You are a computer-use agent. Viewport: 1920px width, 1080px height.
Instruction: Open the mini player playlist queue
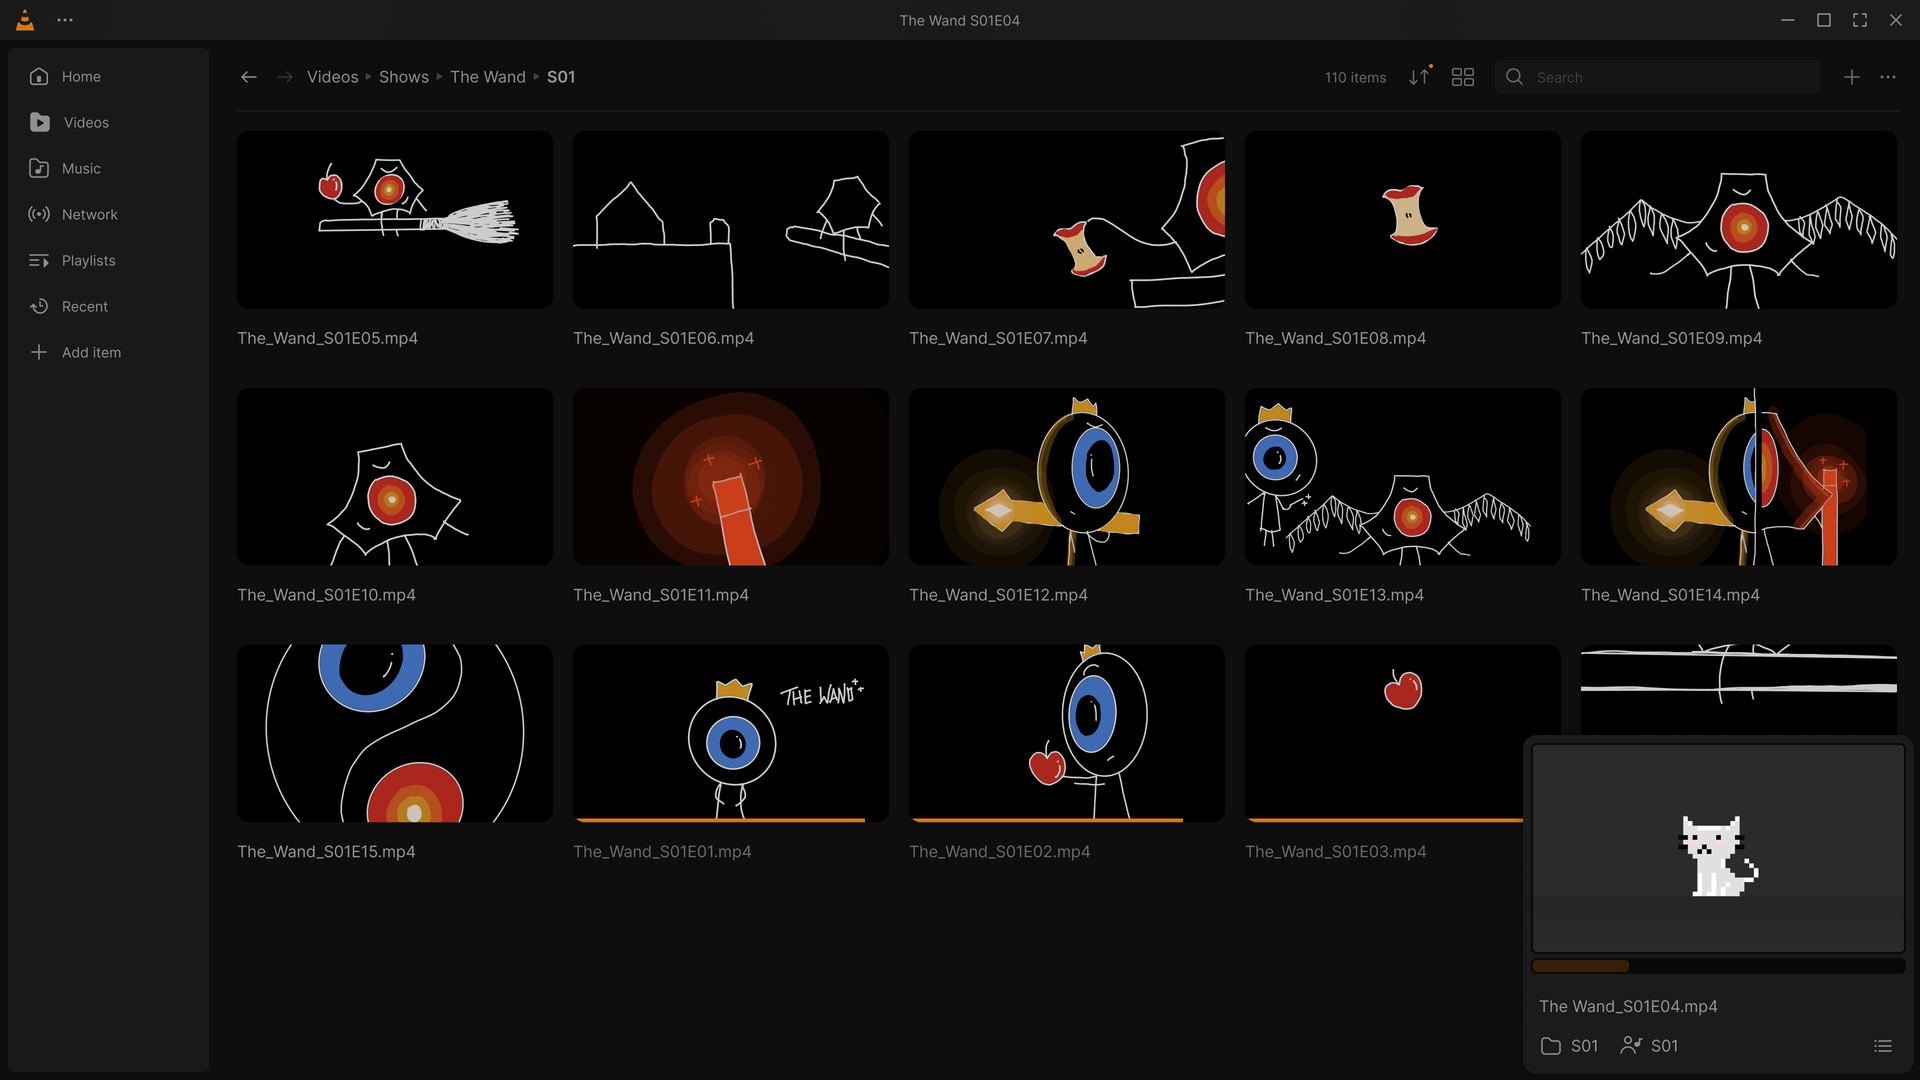coord(1883,1046)
